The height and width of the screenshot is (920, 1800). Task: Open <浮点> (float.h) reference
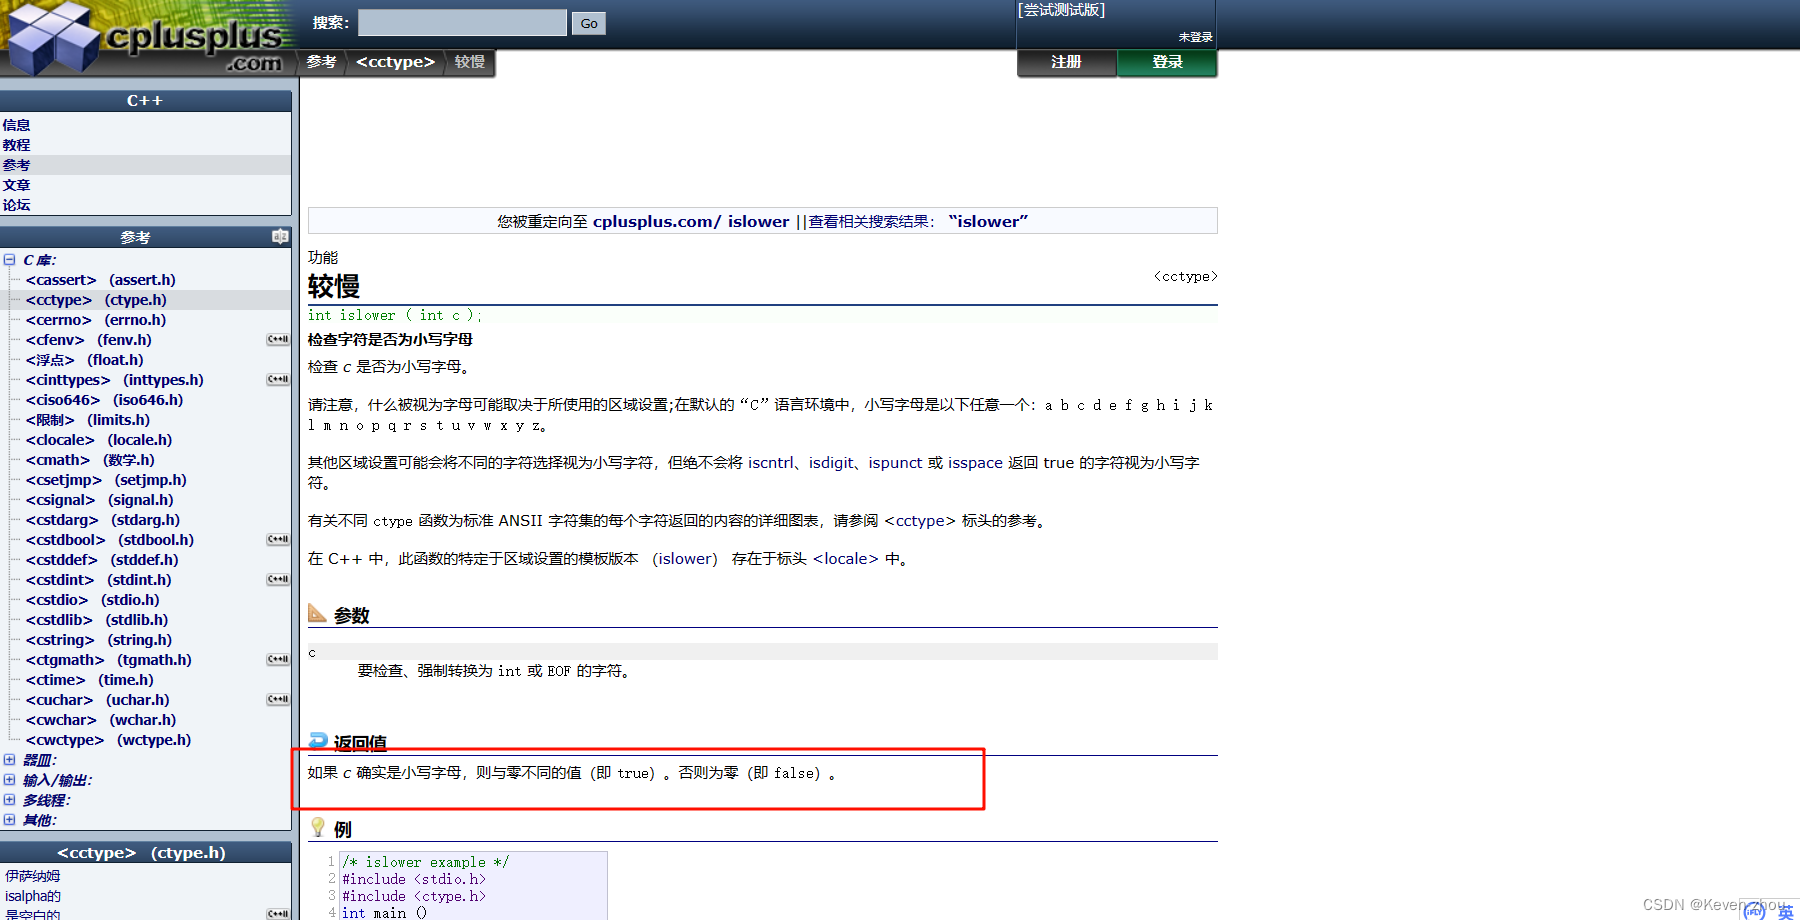85,360
